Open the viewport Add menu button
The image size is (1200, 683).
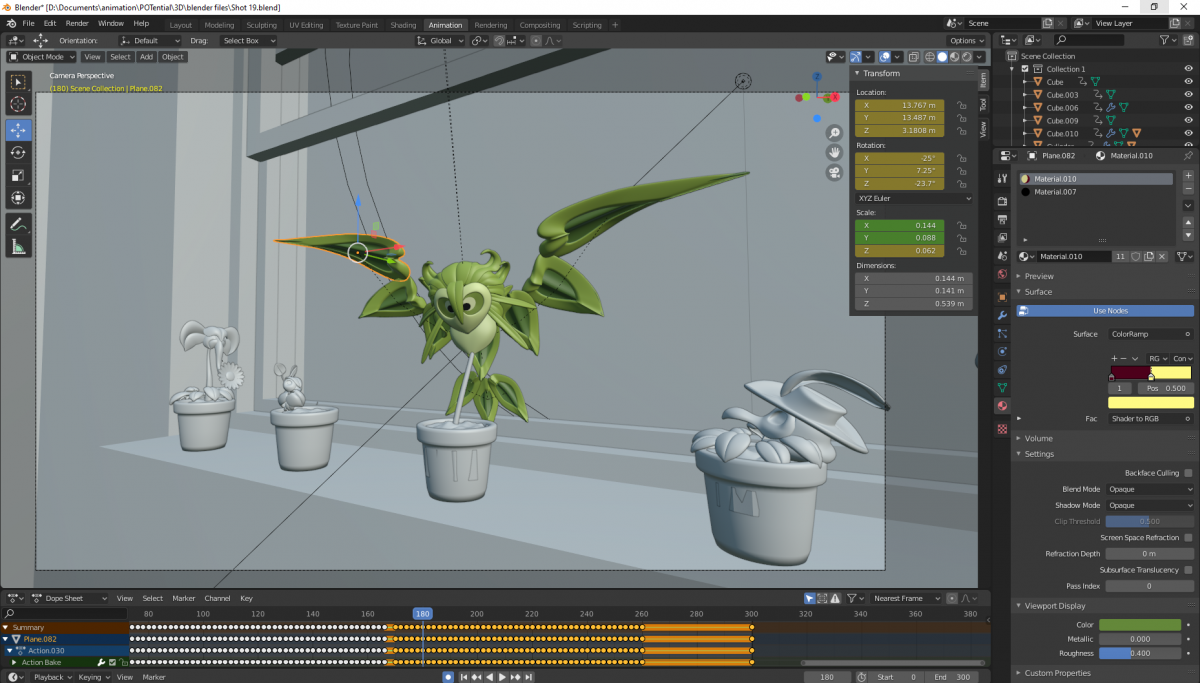[147, 57]
